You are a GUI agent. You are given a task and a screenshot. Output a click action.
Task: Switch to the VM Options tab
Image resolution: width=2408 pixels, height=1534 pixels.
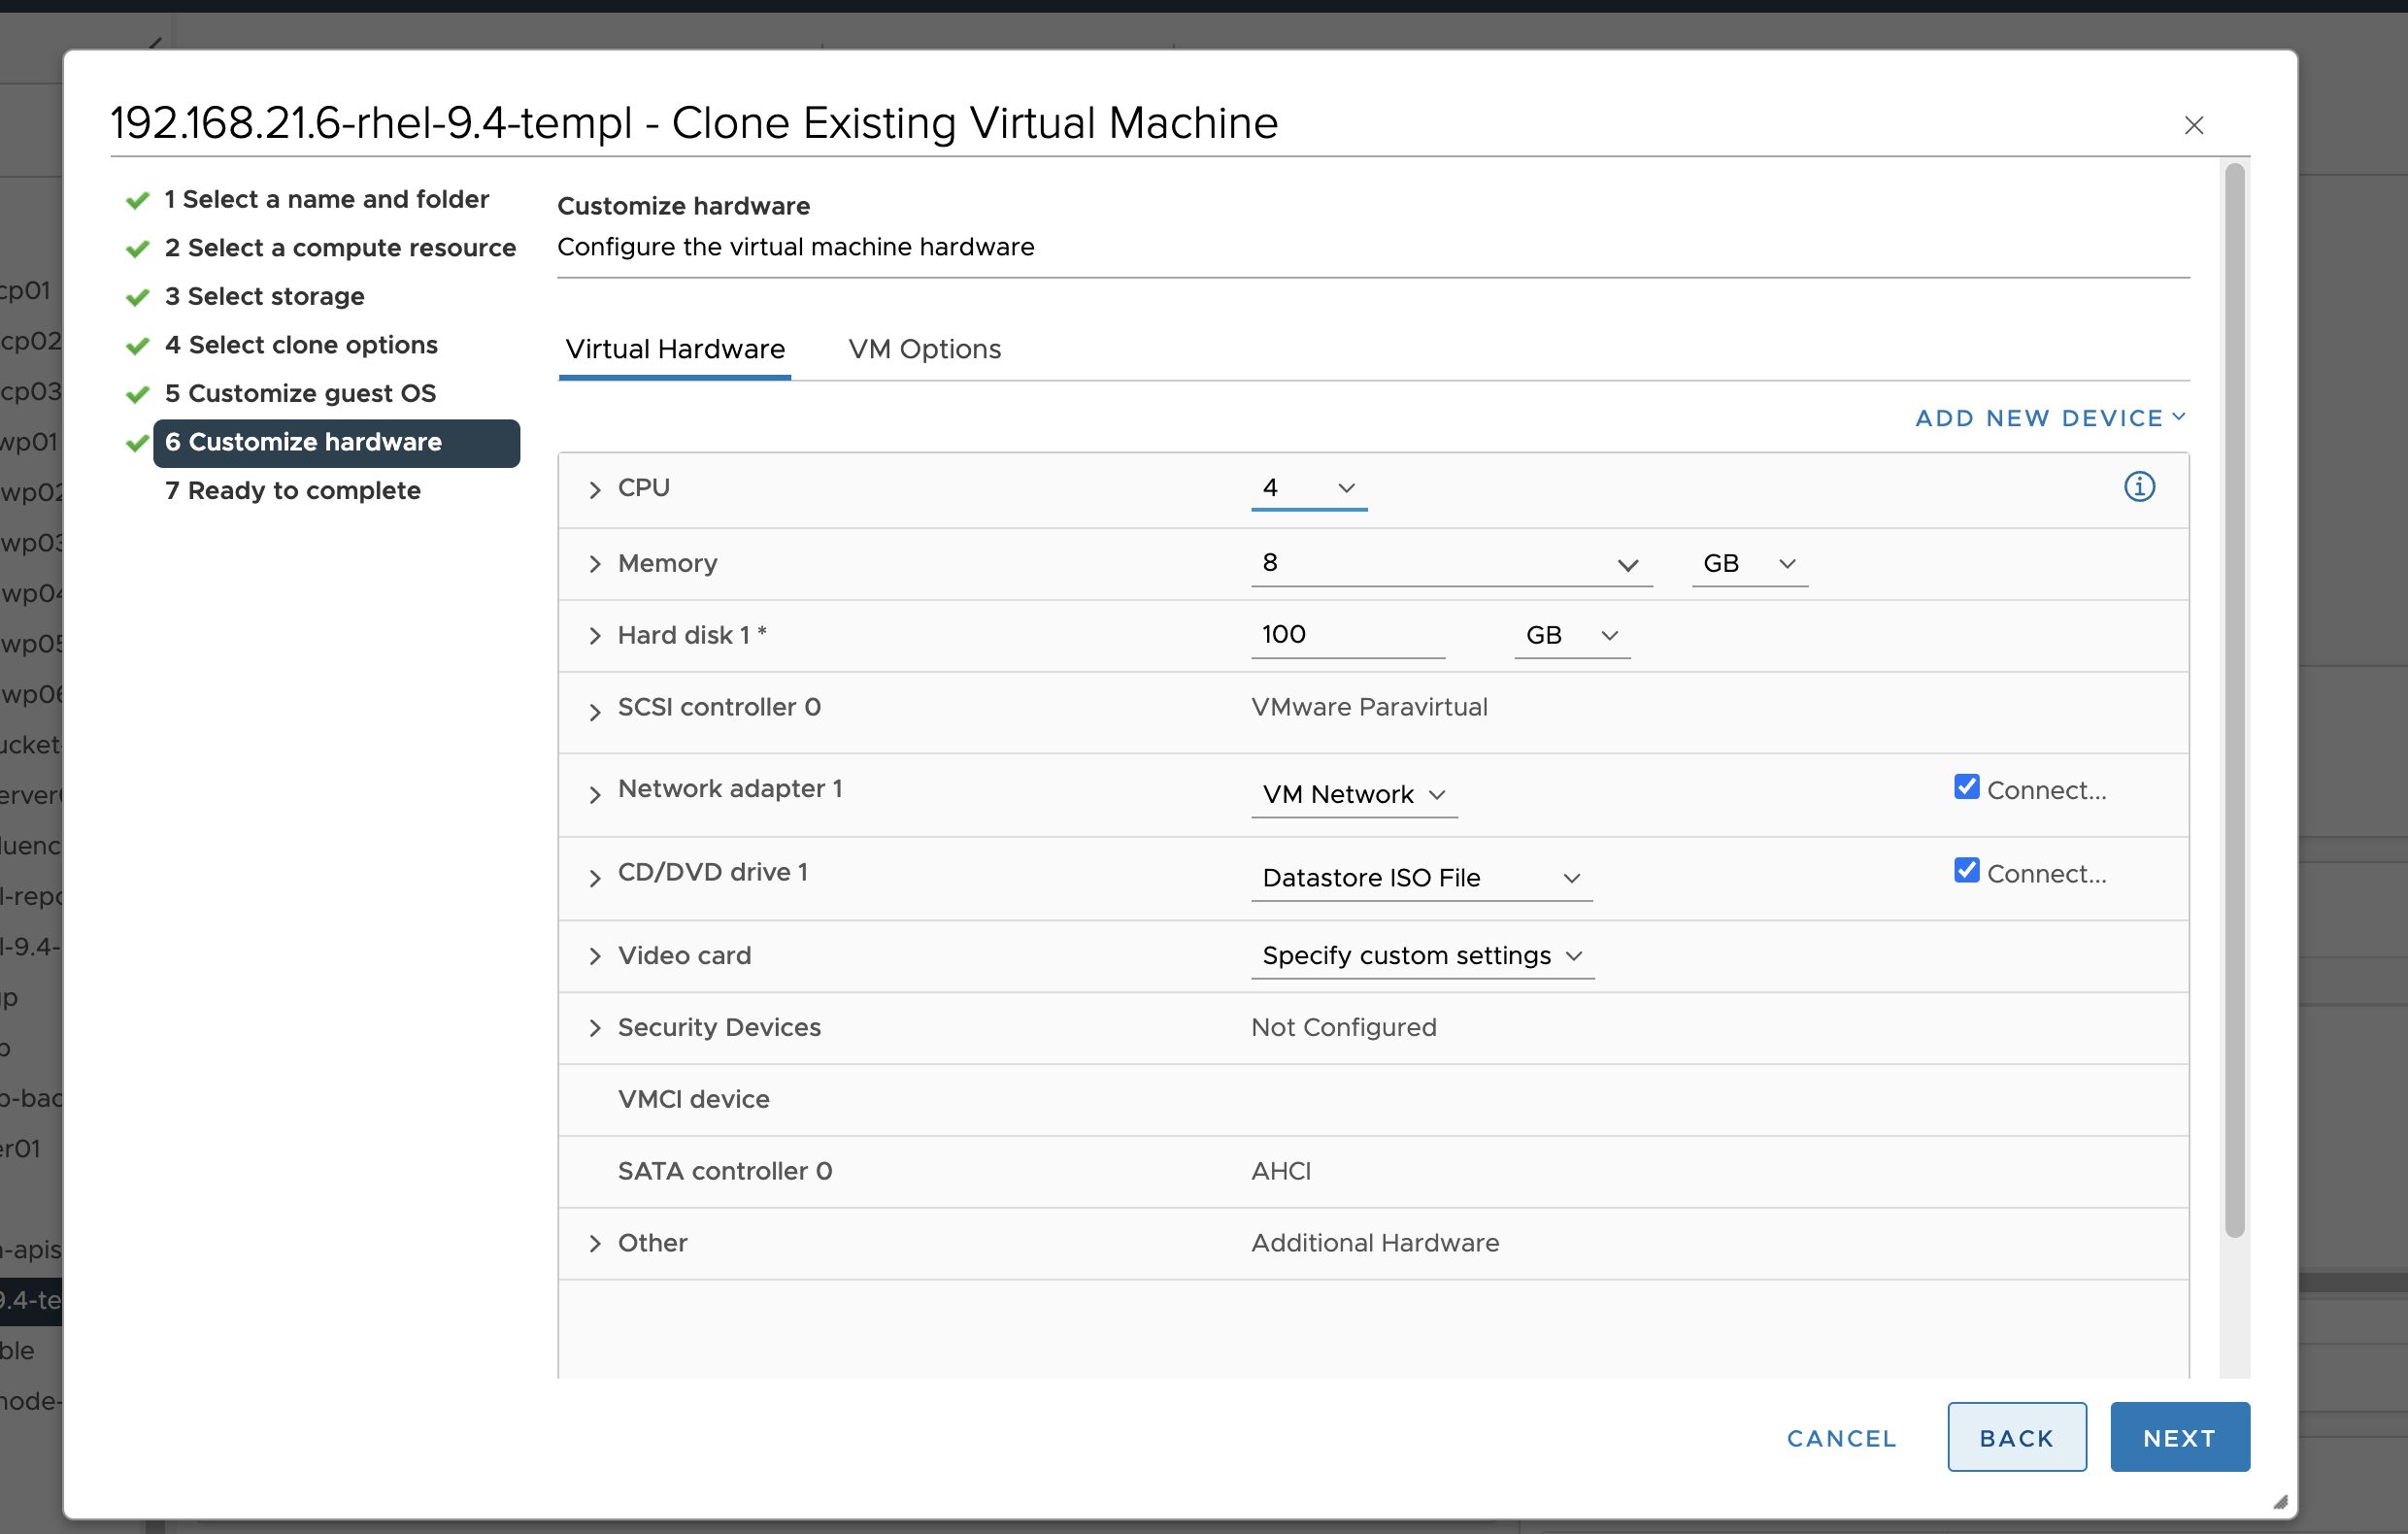click(924, 349)
